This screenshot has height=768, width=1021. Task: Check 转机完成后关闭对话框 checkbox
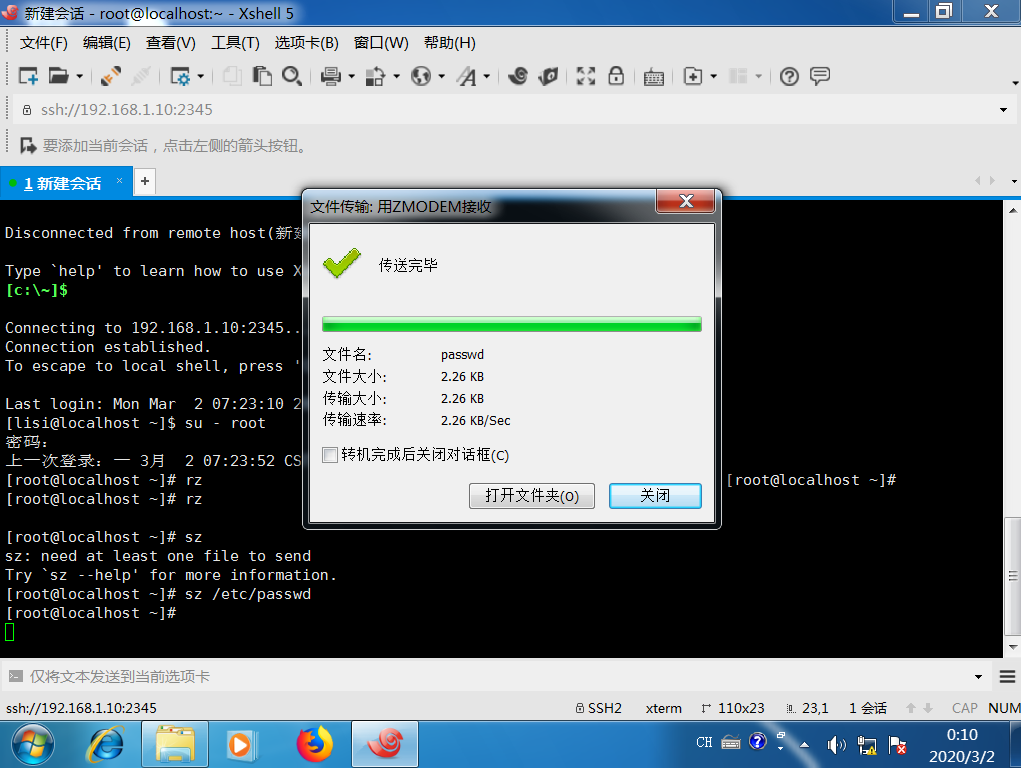330,455
